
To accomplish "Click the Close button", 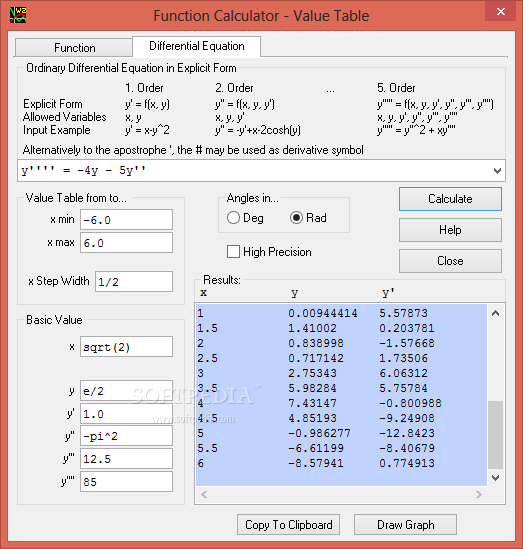I will (450, 261).
